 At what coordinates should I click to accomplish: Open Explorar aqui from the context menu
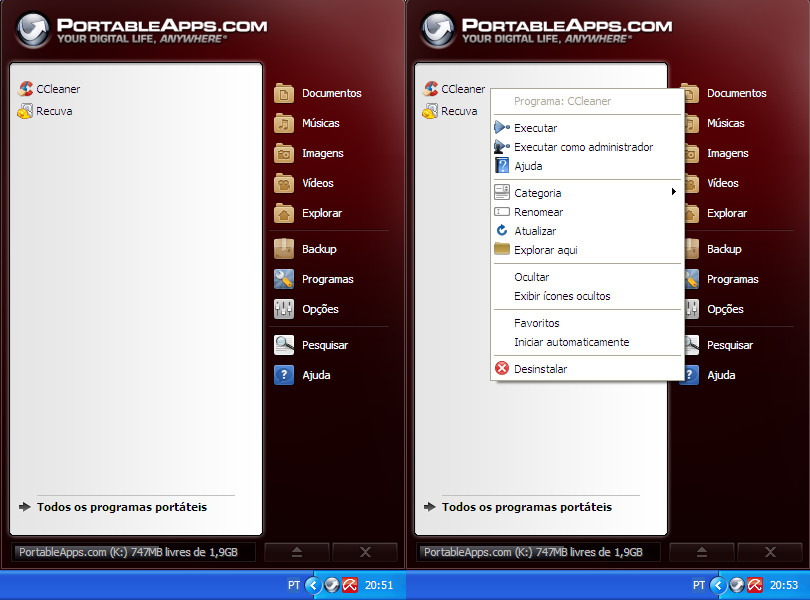point(552,249)
